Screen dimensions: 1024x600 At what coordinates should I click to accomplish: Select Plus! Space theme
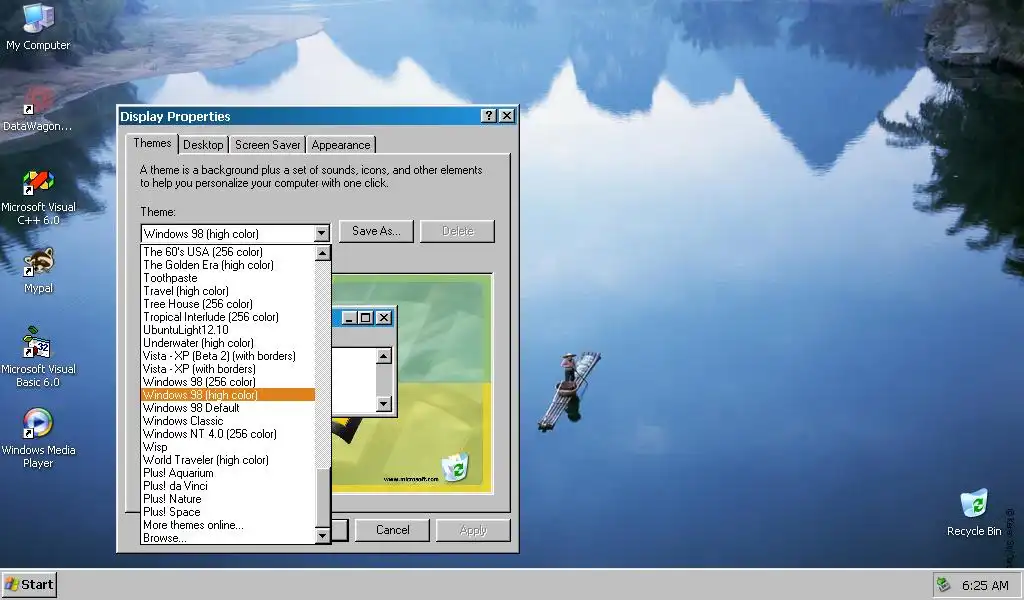point(228,513)
